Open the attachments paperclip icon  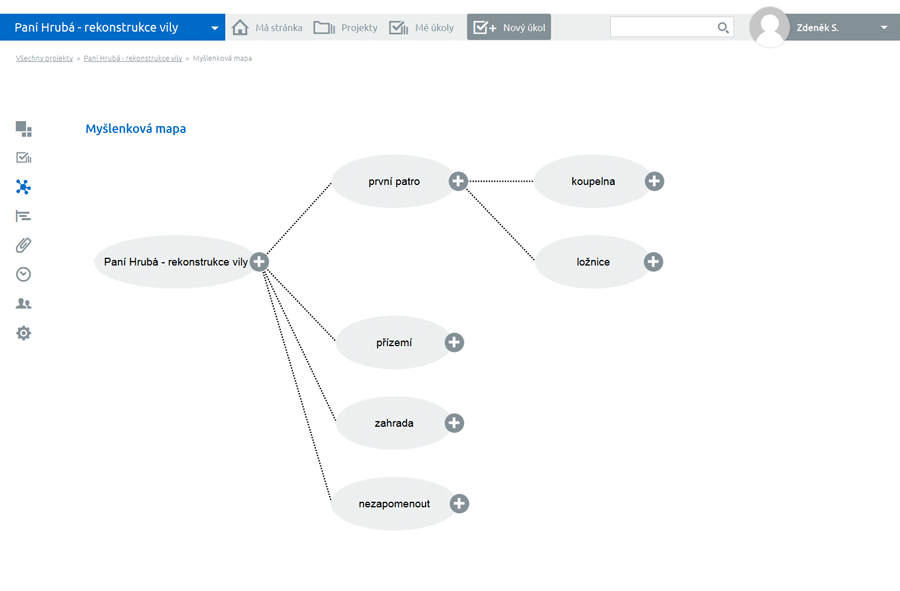pos(24,245)
